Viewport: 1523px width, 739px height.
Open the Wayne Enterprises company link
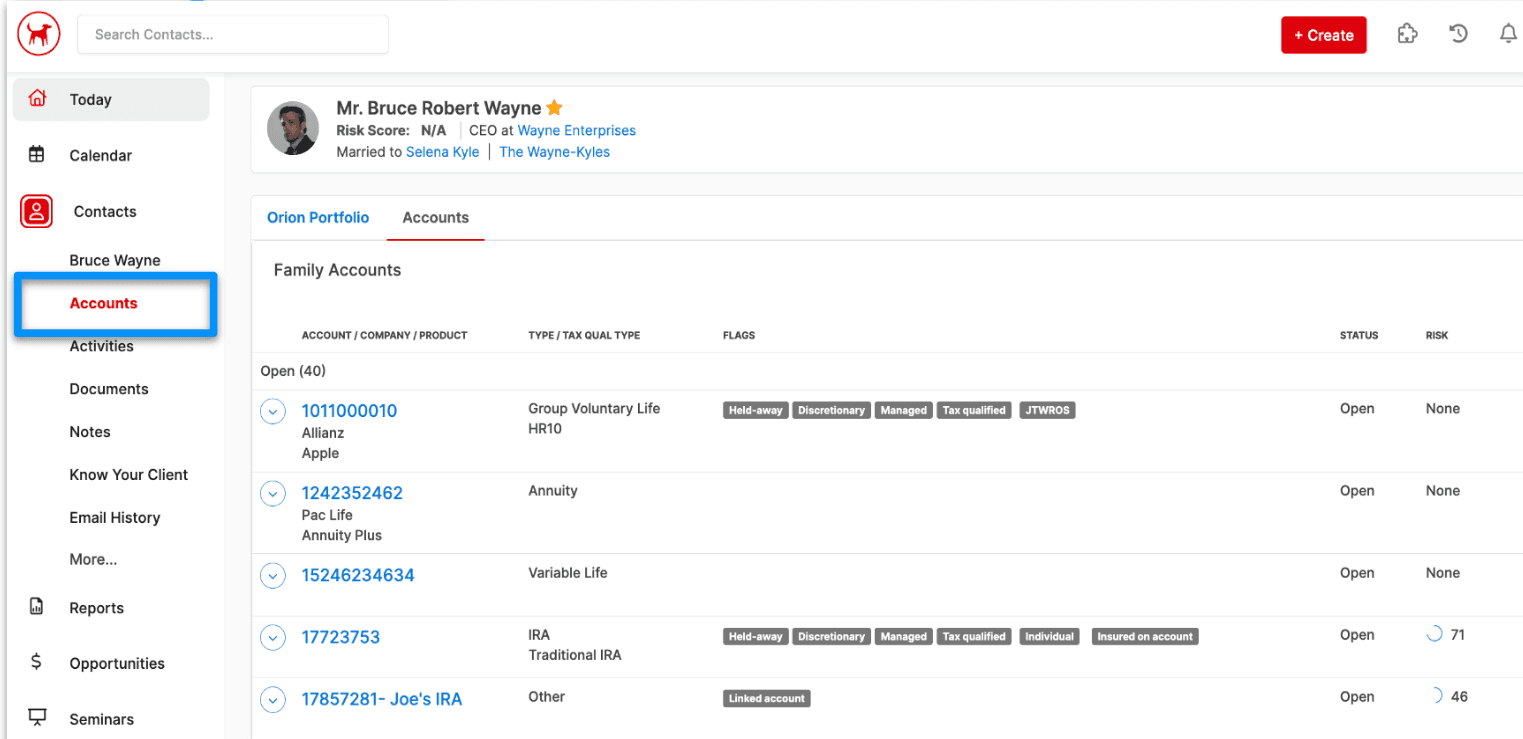tap(577, 130)
